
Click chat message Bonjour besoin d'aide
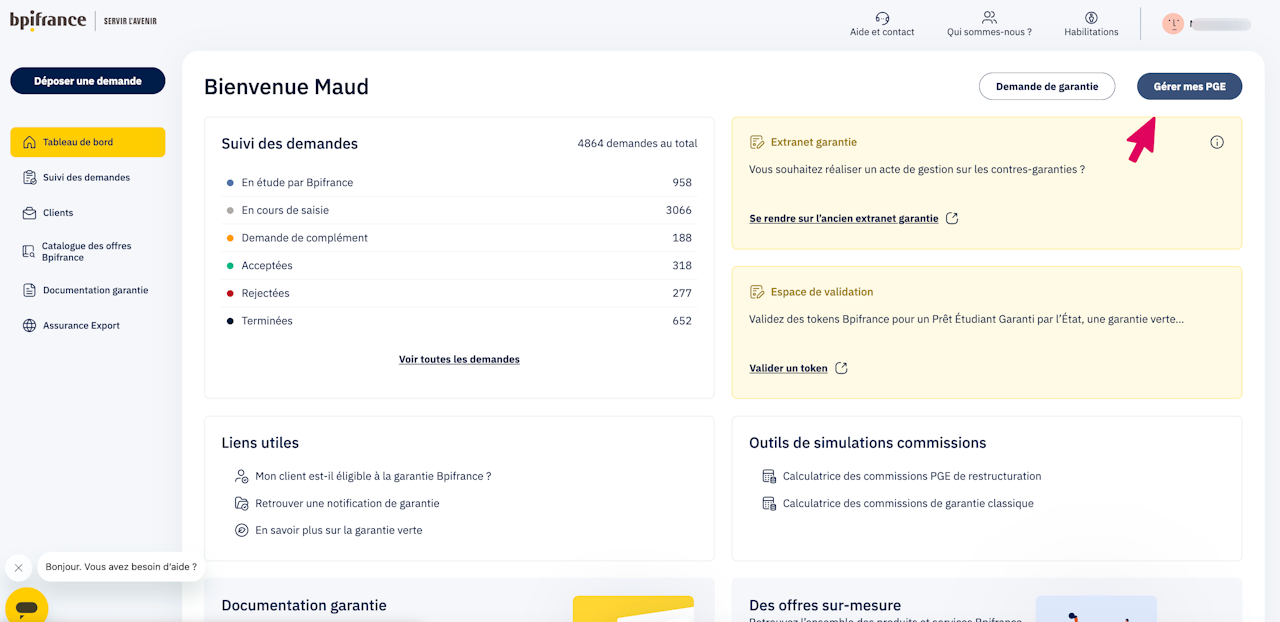(121, 567)
